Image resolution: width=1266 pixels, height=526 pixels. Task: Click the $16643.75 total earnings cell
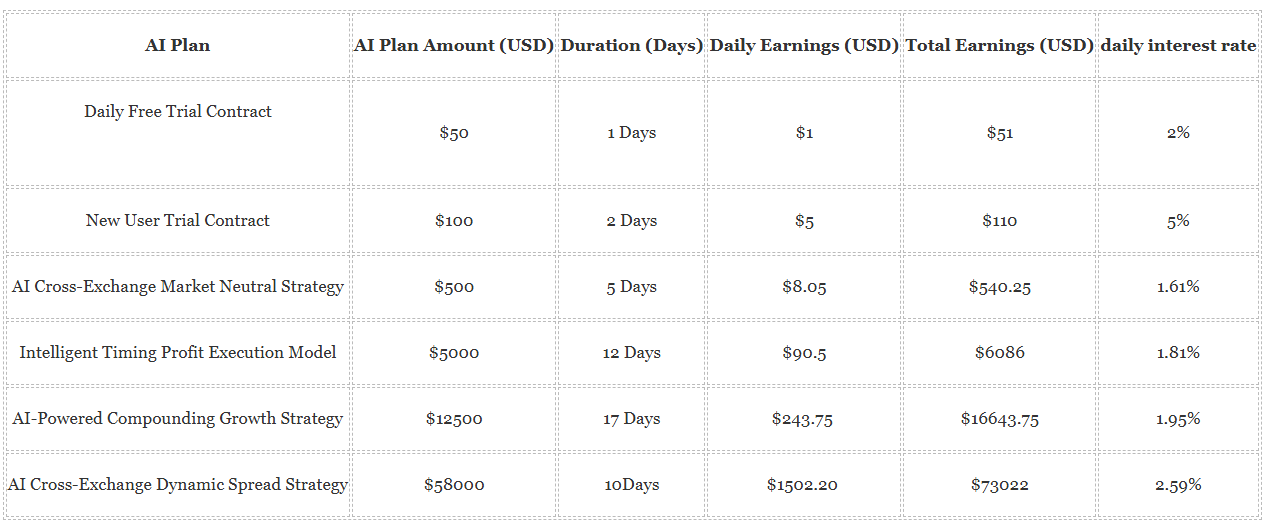(1000, 418)
